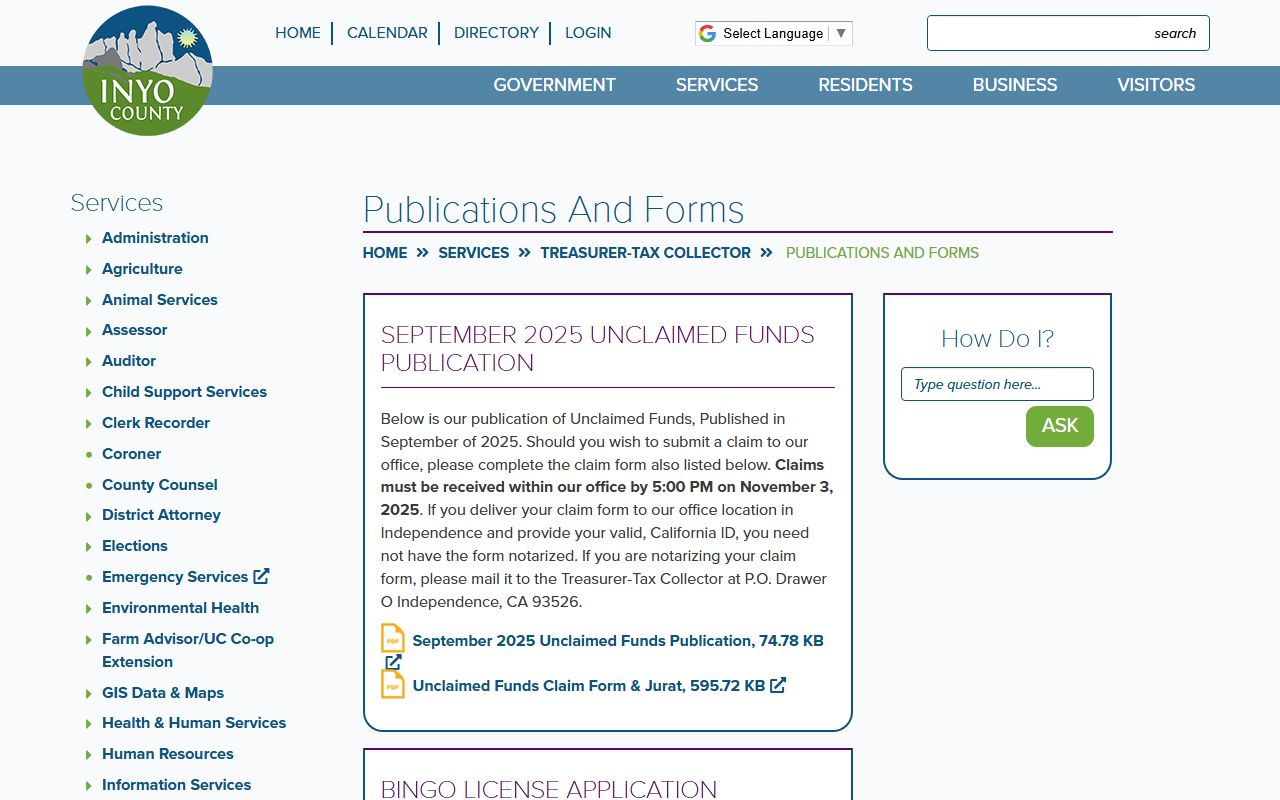Click PDF icon beside Unclaimed Funds Claim Form
The width and height of the screenshot is (1280, 800).
[393, 684]
